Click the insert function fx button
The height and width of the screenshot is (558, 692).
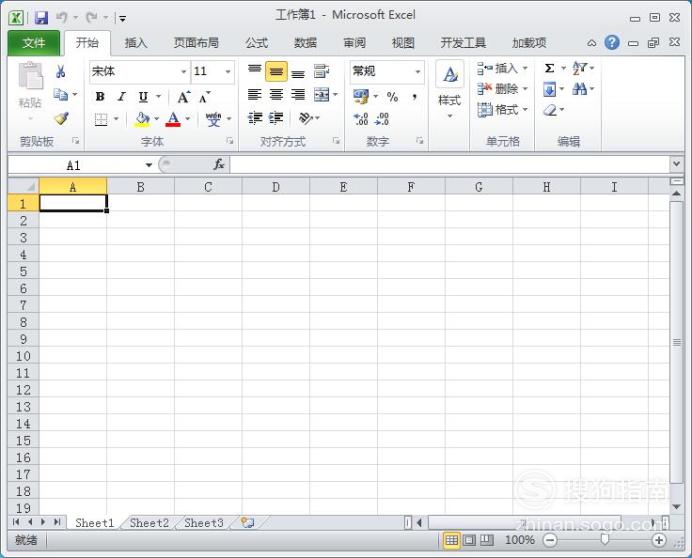click(219, 165)
